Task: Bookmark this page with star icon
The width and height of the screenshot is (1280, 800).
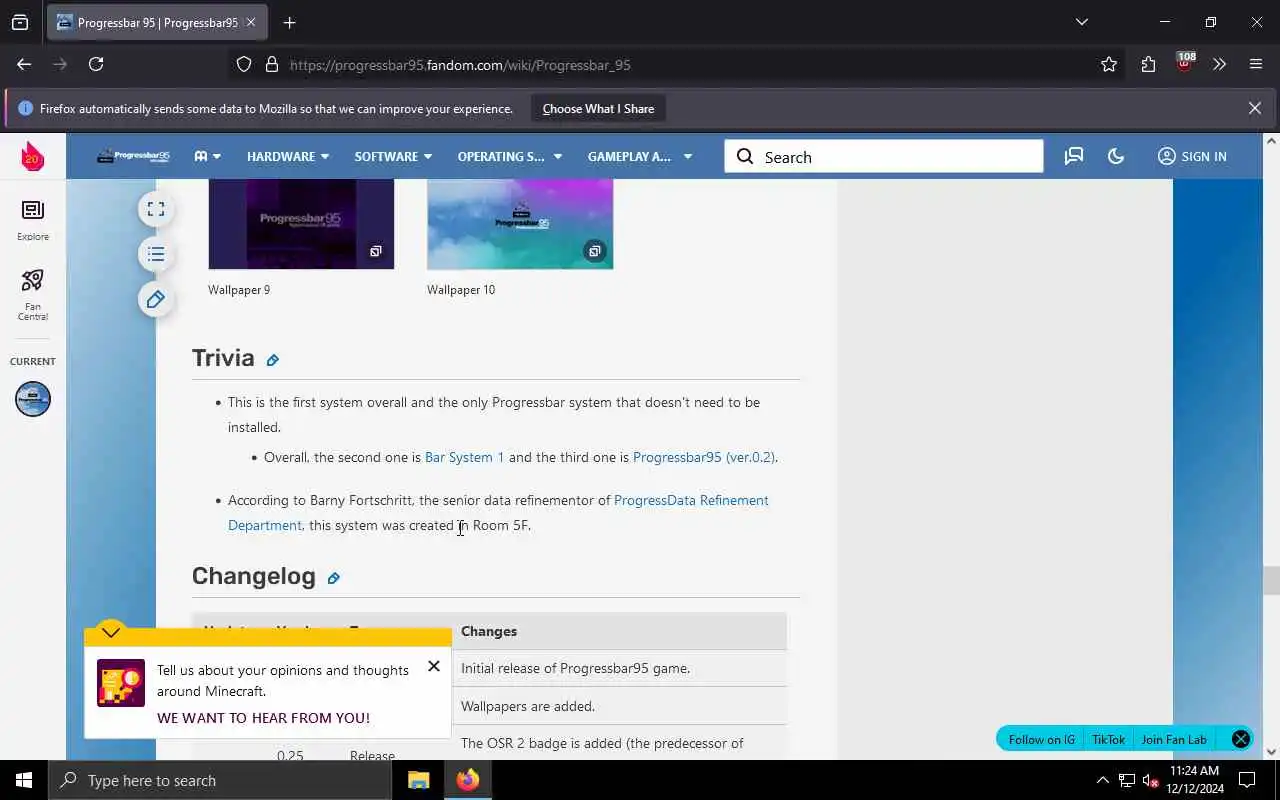Action: (x=1109, y=64)
